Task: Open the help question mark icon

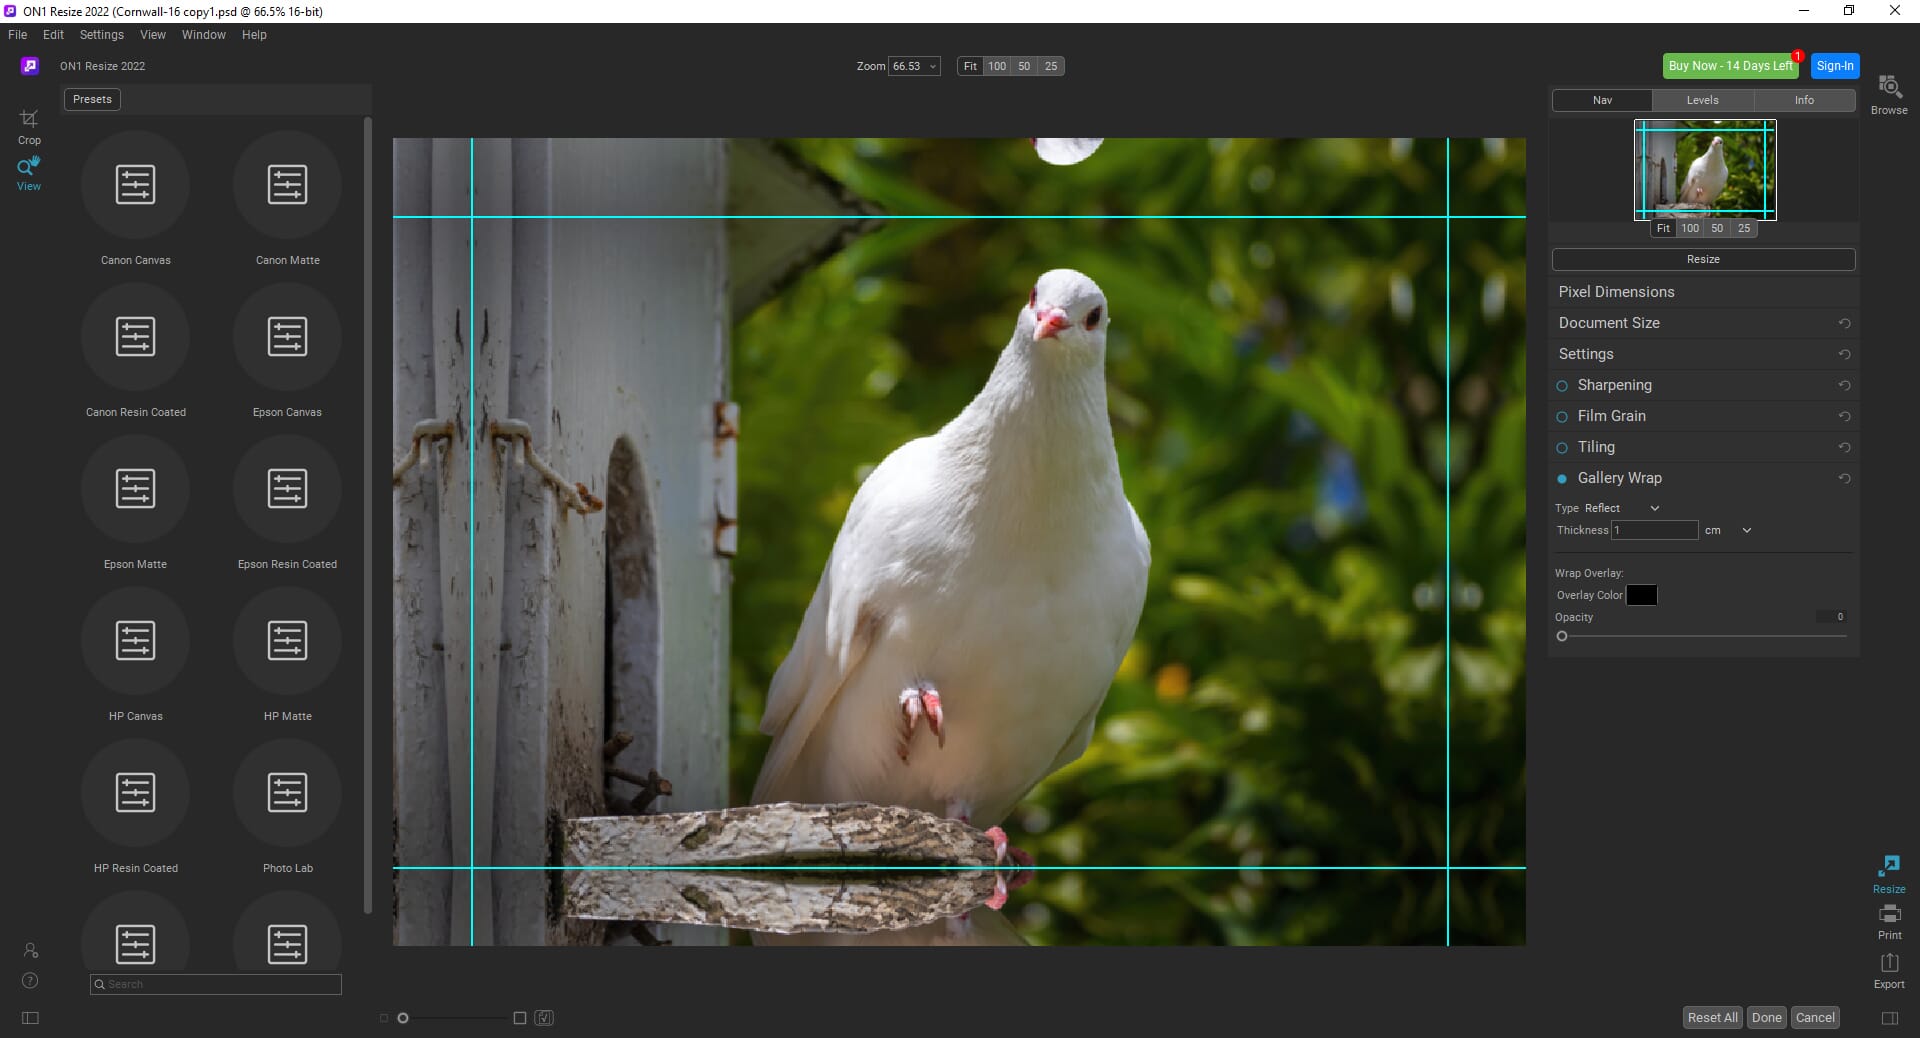Action: 30,981
